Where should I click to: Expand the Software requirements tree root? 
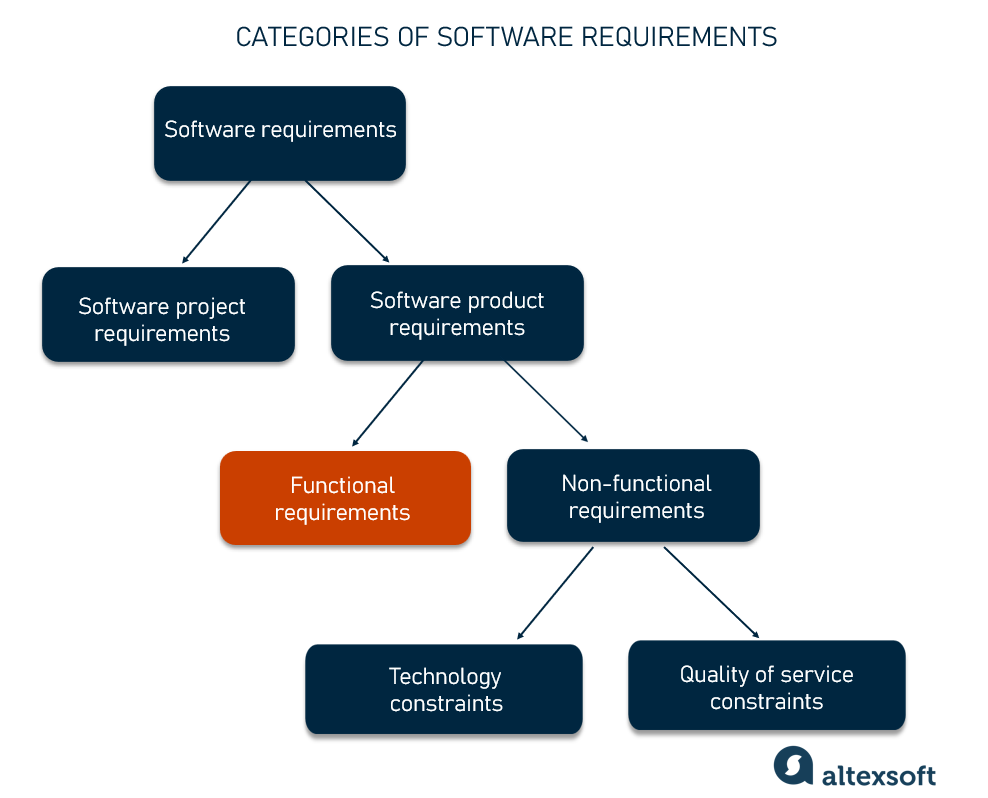(x=280, y=133)
